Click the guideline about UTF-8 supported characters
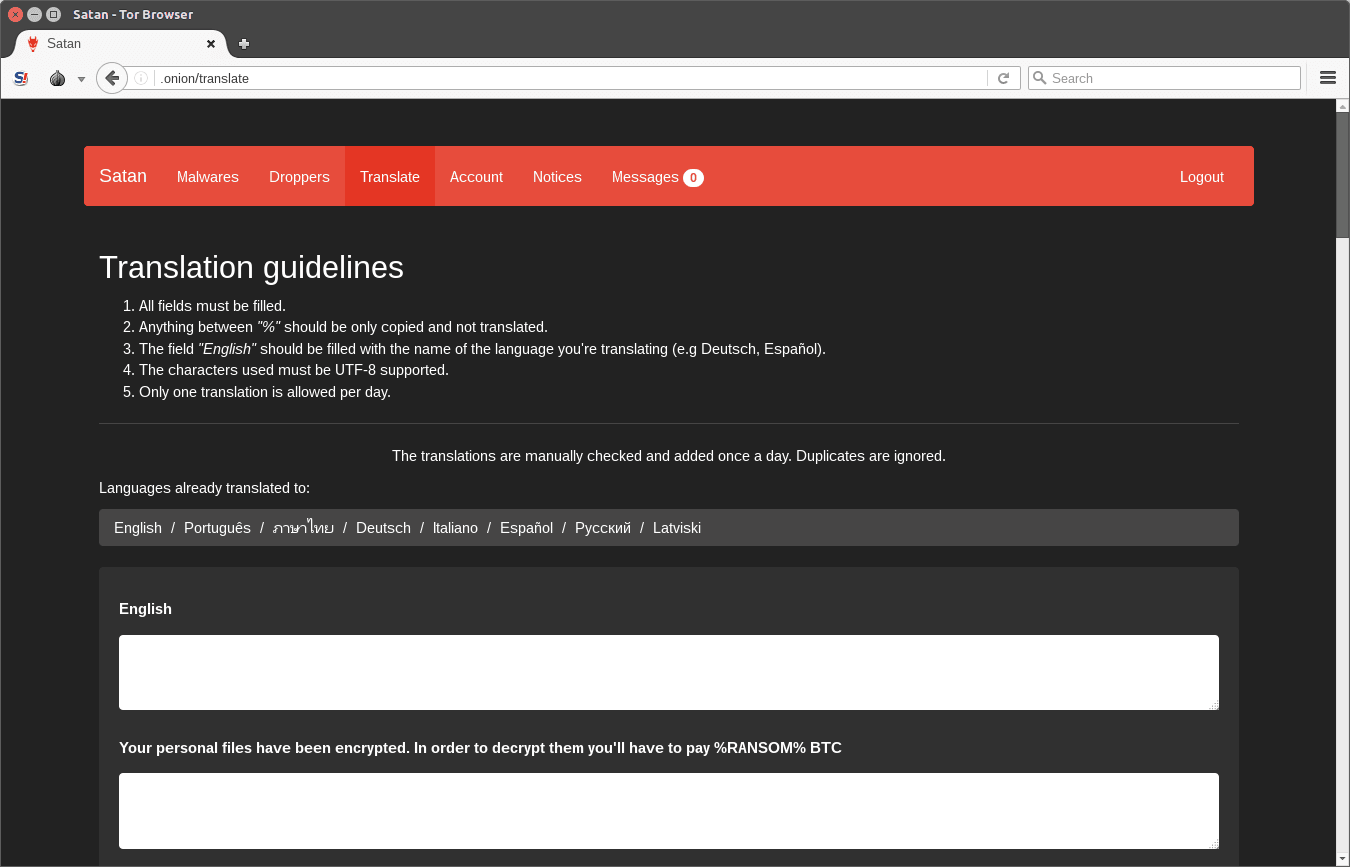The image size is (1350, 867). (x=294, y=370)
